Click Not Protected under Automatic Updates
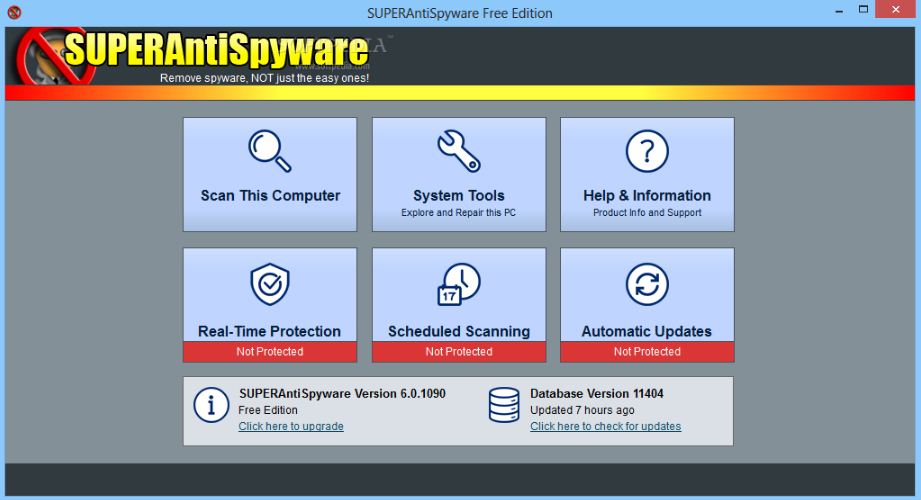This screenshot has height=500, width=921. [x=647, y=351]
